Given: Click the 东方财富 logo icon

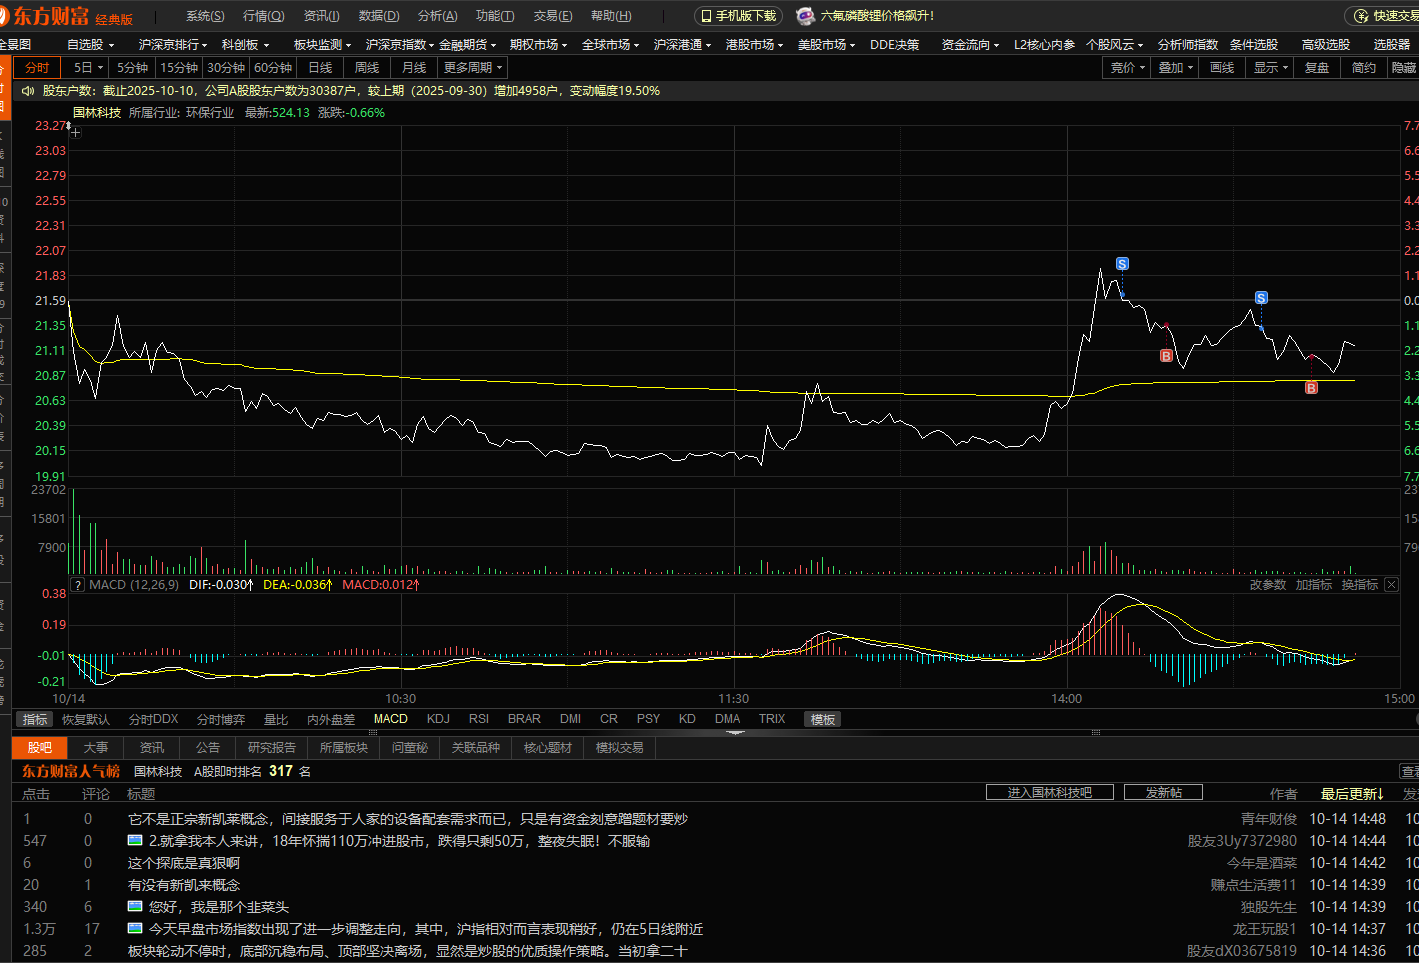Looking at the screenshot, I should point(6,16).
